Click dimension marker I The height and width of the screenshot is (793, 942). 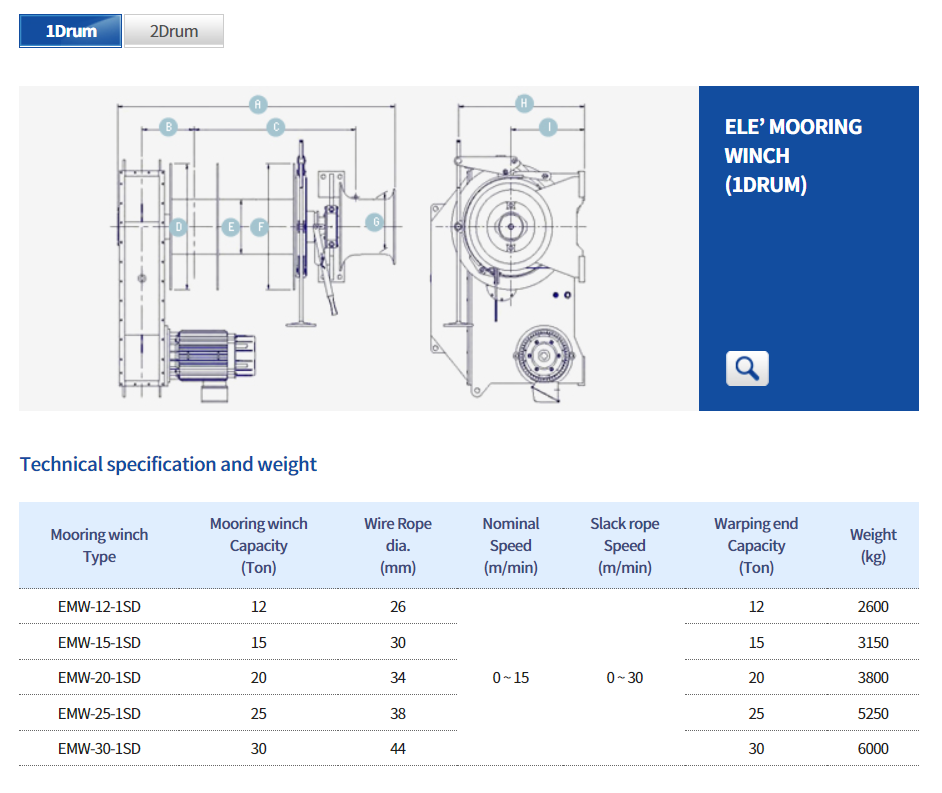point(548,127)
